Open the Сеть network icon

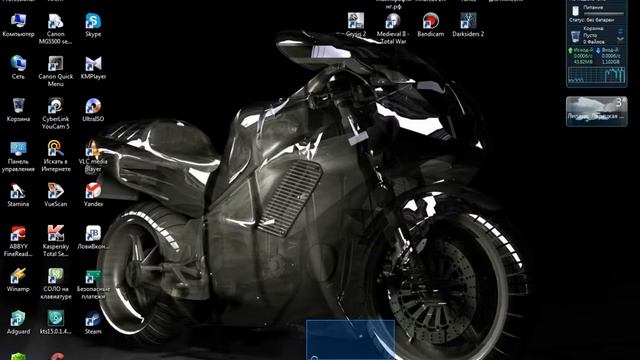pyautogui.click(x=18, y=68)
